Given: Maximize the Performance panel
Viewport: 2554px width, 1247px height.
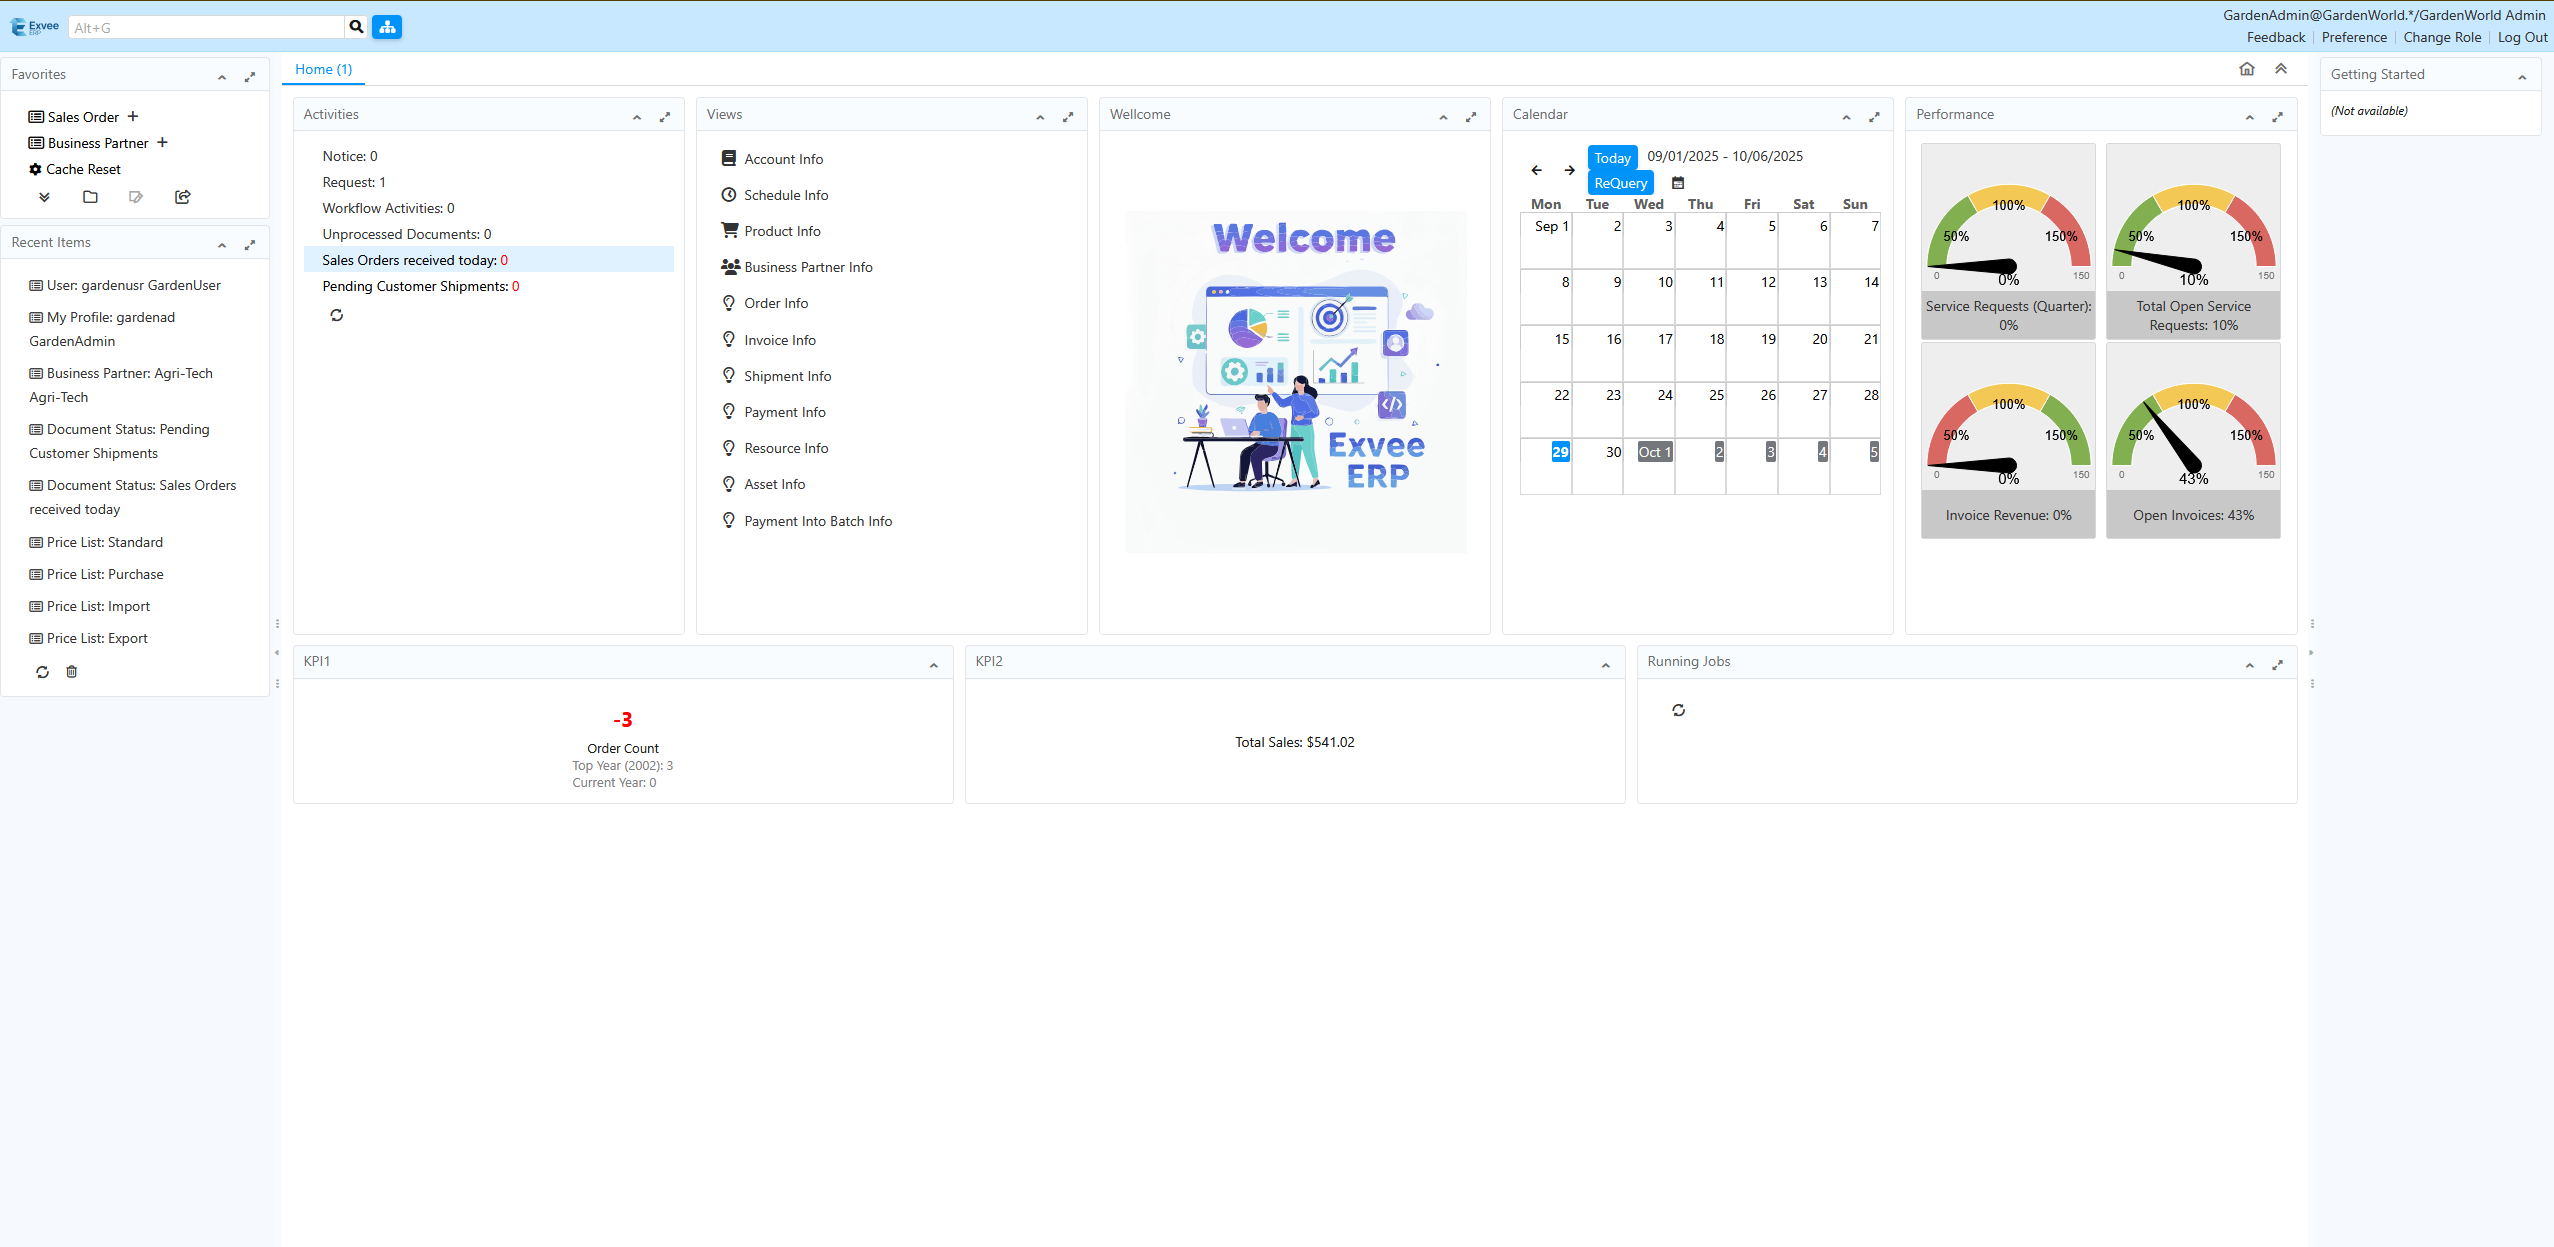Looking at the screenshot, I should 2277,117.
